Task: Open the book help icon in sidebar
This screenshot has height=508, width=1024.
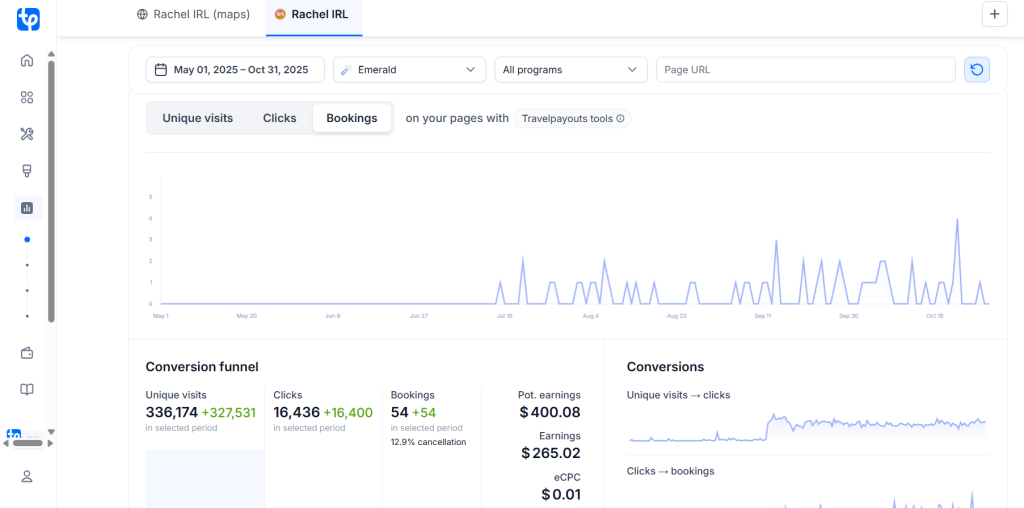Action: [27, 390]
